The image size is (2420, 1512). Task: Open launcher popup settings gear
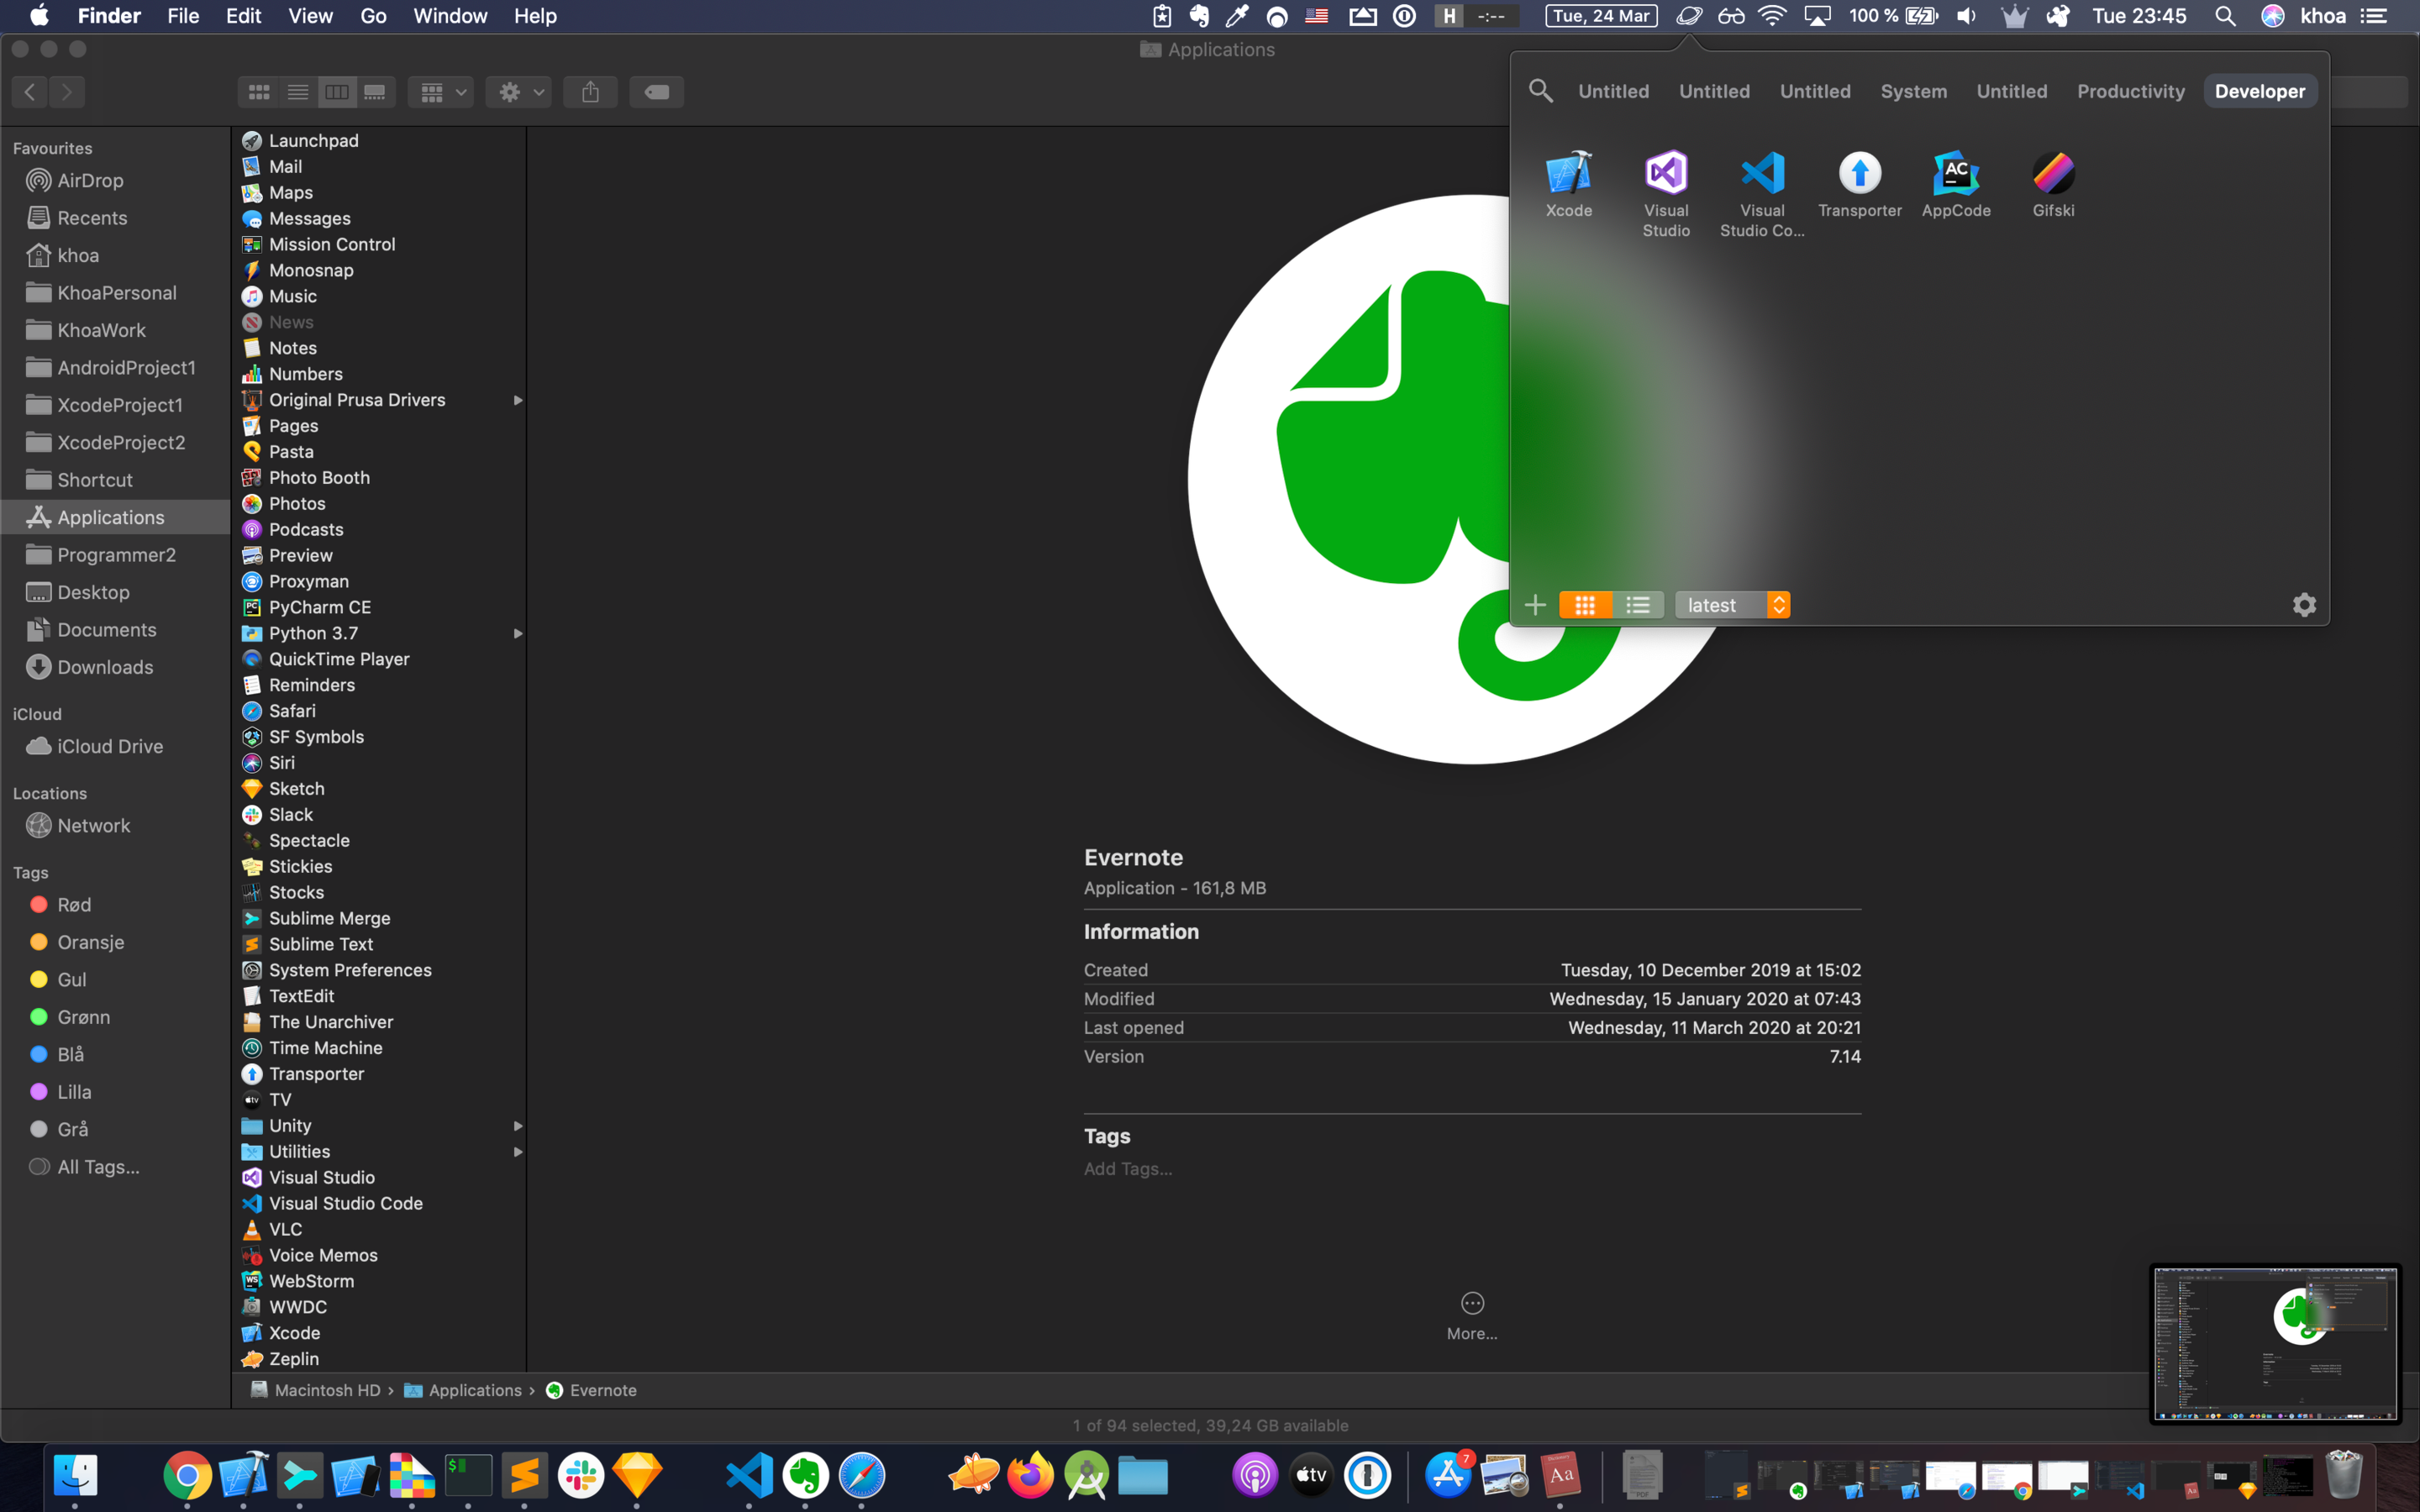[2304, 605]
